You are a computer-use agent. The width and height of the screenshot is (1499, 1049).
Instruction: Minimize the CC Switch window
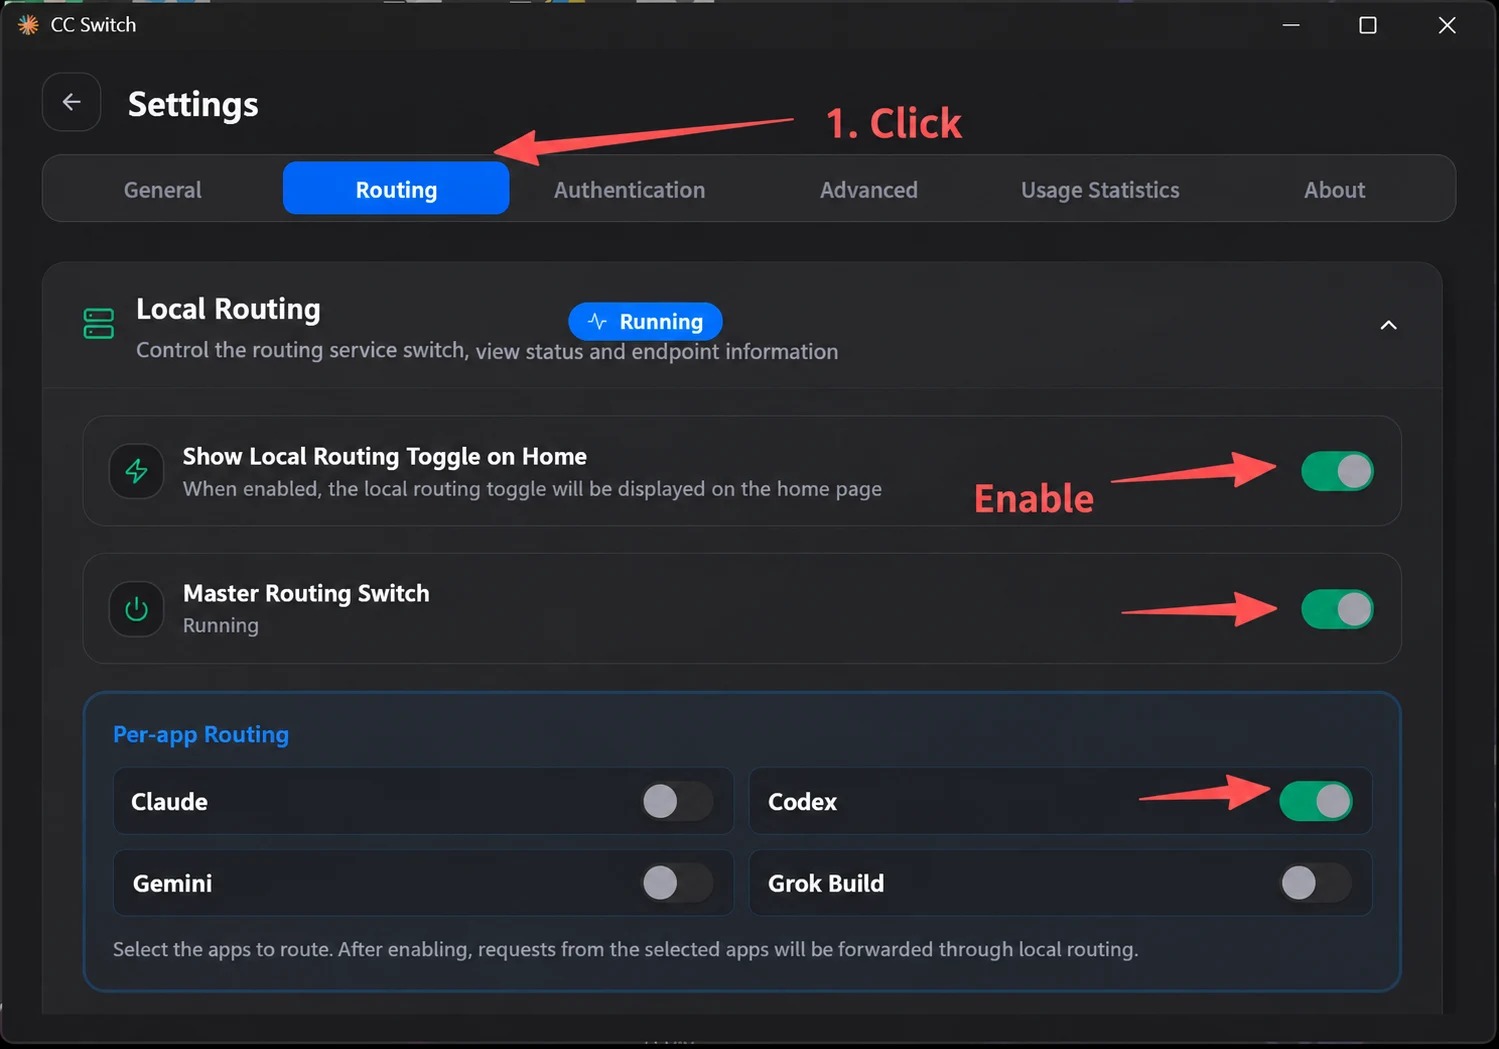(x=1291, y=25)
